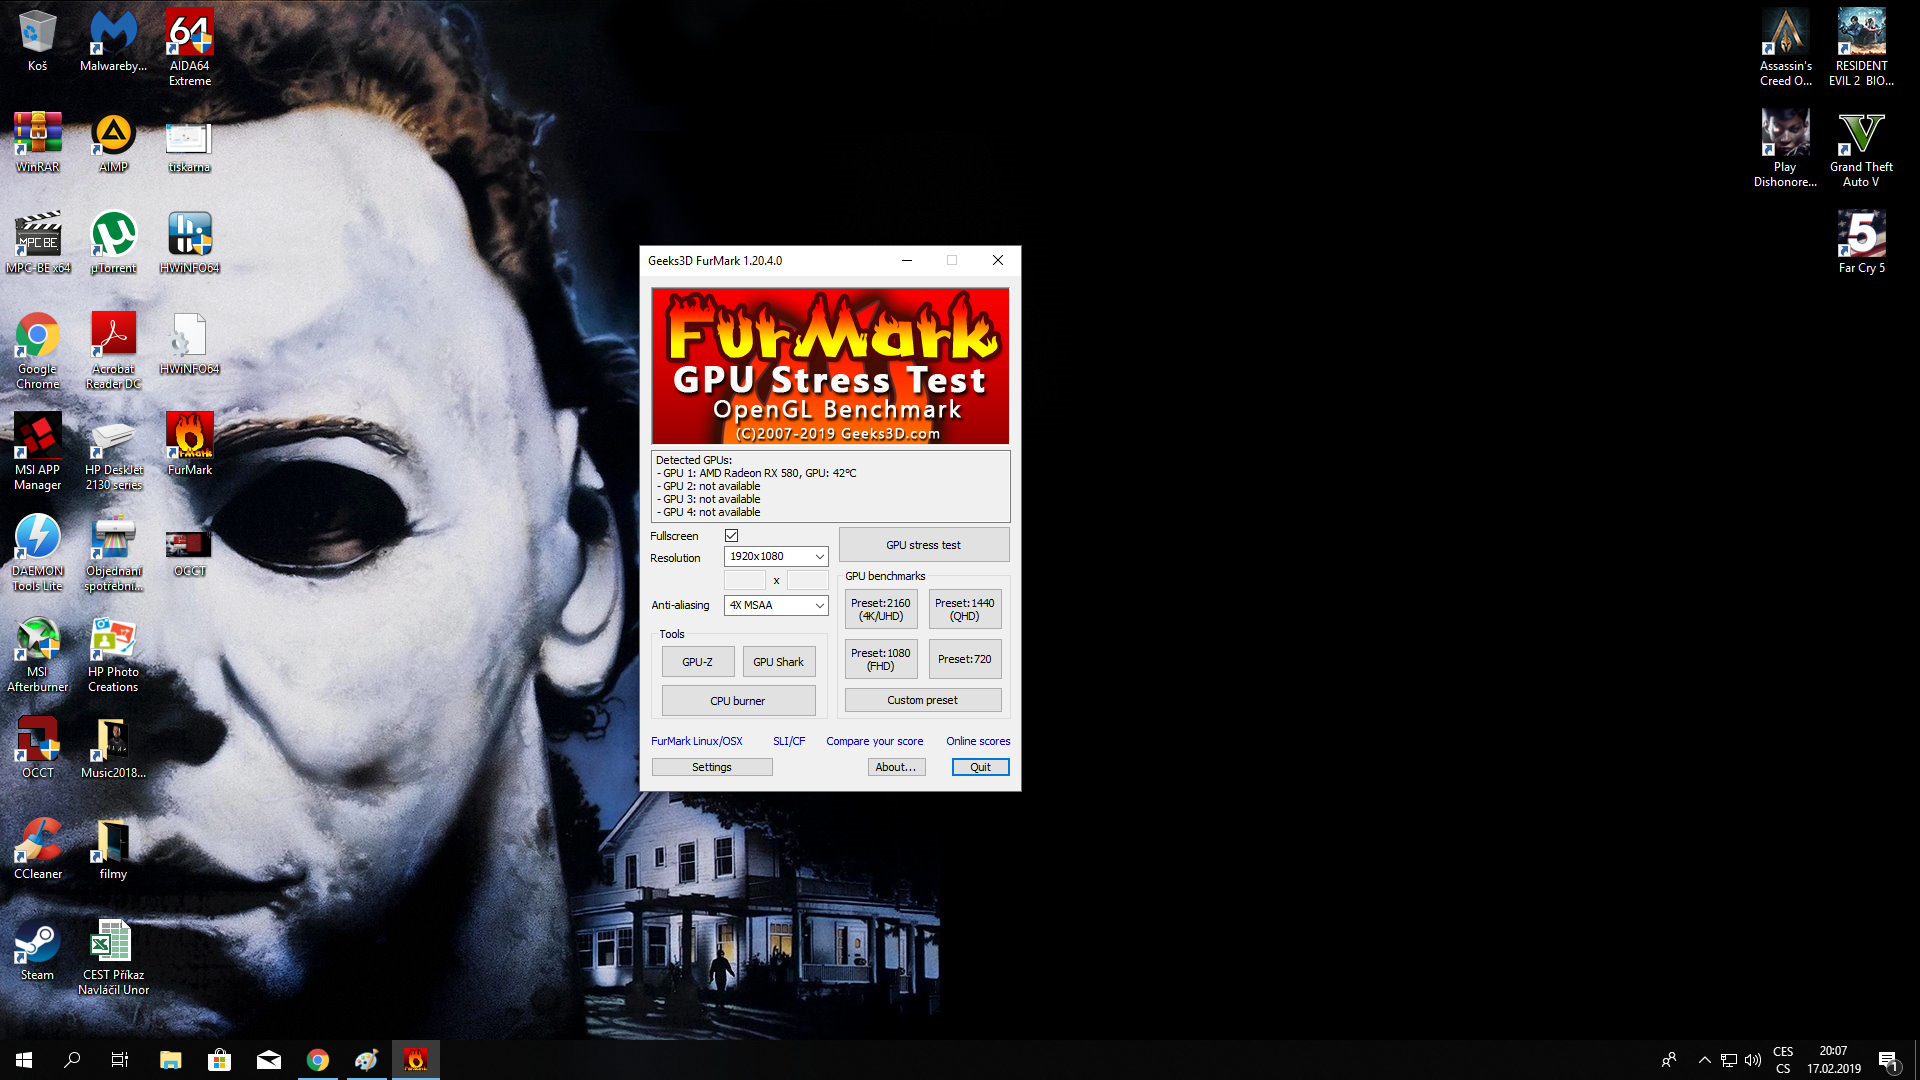Click FurMark icon in taskbar
1920x1080 pixels.
click(415, 1060)
